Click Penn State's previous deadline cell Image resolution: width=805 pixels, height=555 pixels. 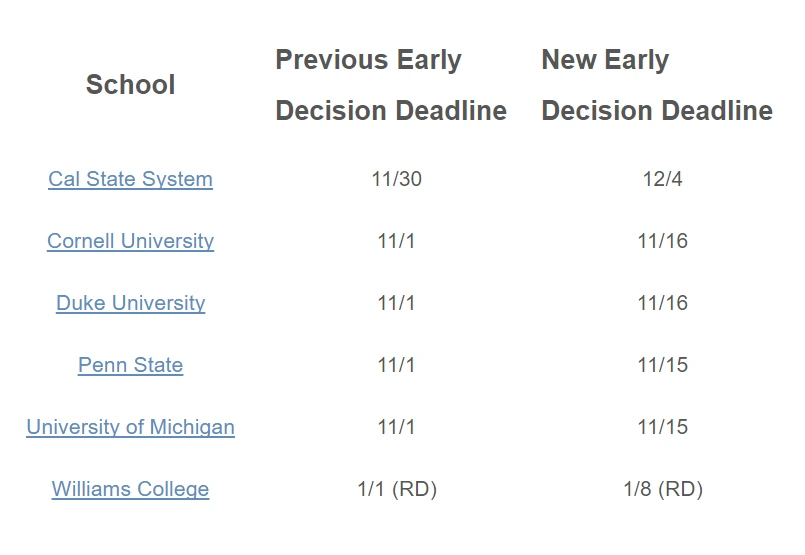click(x=397, y=366)
